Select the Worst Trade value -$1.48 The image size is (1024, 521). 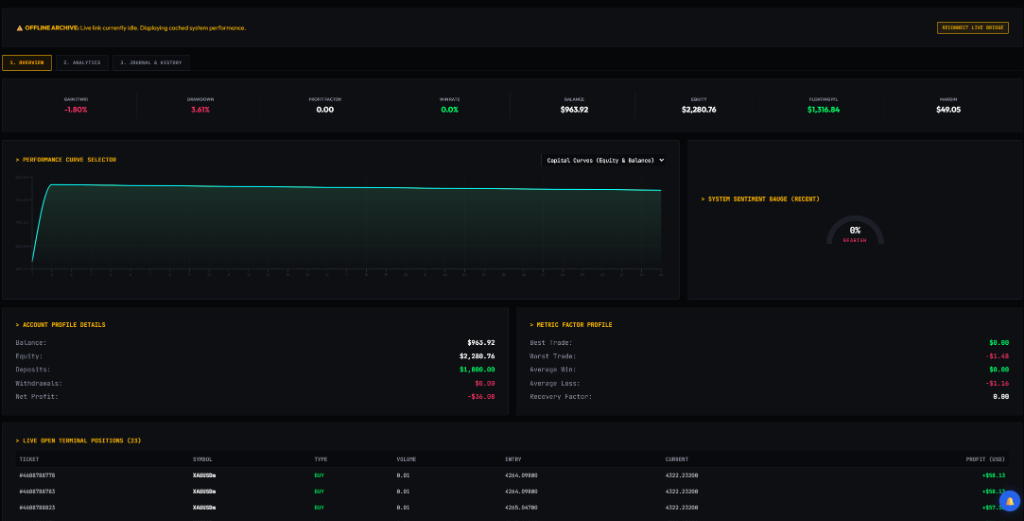coord(997,356)
